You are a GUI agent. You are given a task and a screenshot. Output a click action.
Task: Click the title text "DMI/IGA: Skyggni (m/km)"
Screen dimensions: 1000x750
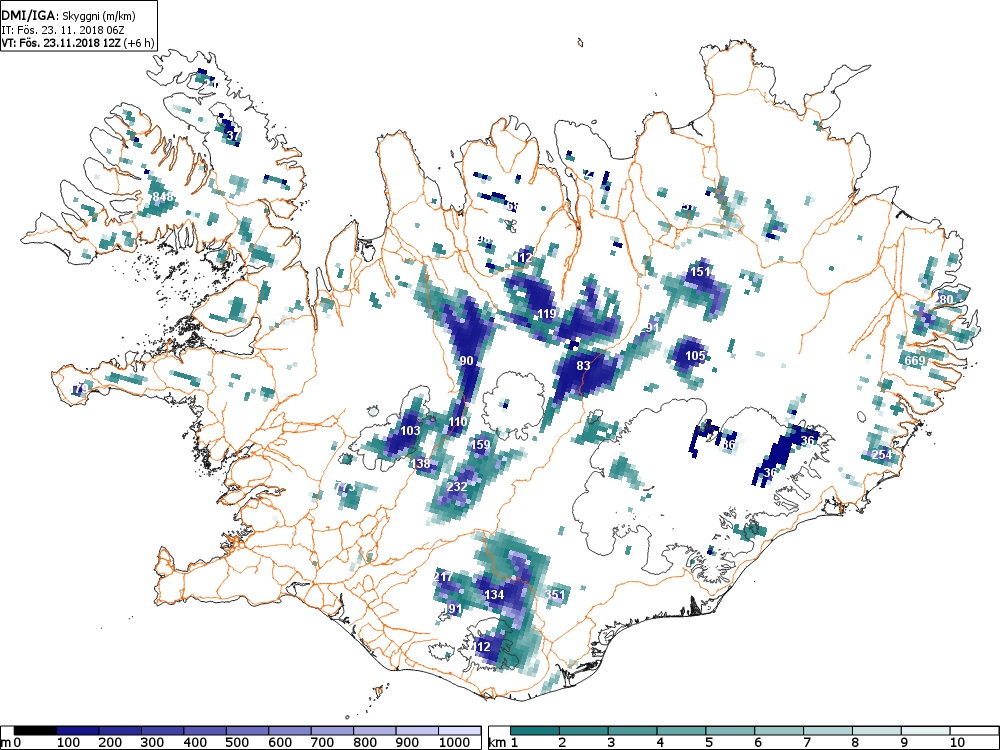[x=69, y=17]
